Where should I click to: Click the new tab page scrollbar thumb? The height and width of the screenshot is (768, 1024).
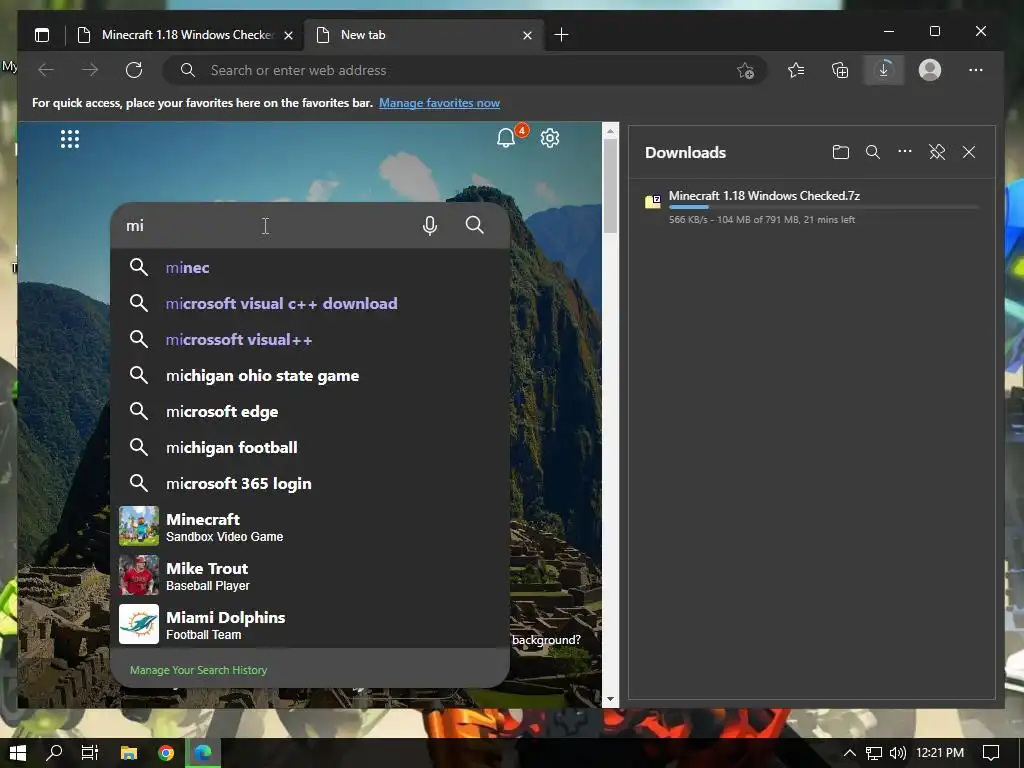point(610,186)
